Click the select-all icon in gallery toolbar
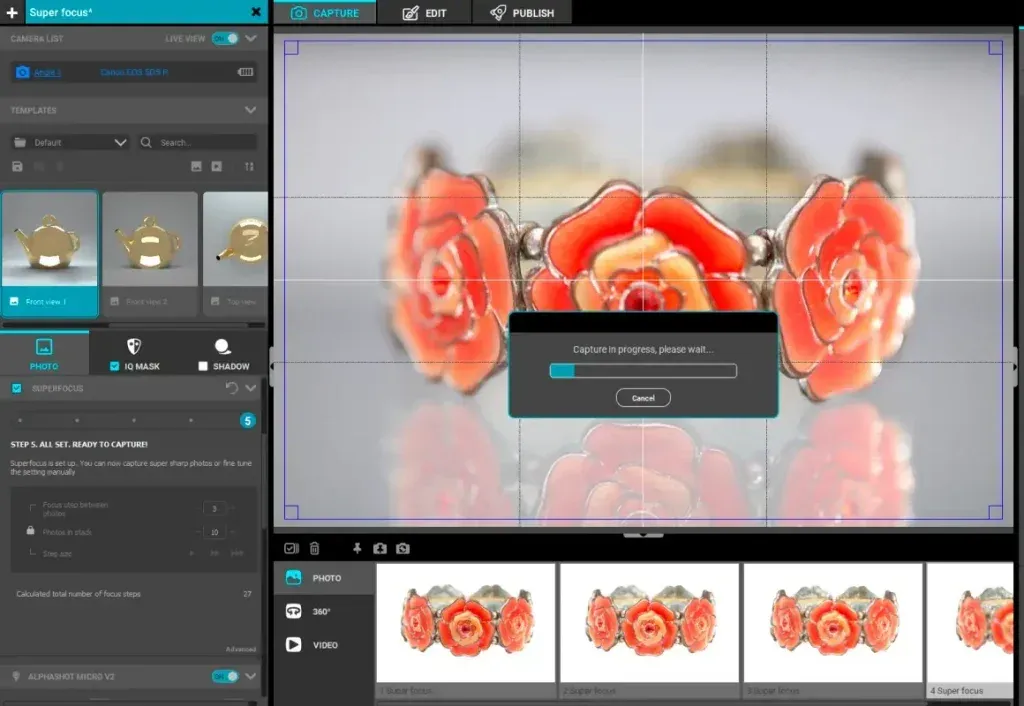This screenshot has height=706, width=1024. click(x=291, y=548)
